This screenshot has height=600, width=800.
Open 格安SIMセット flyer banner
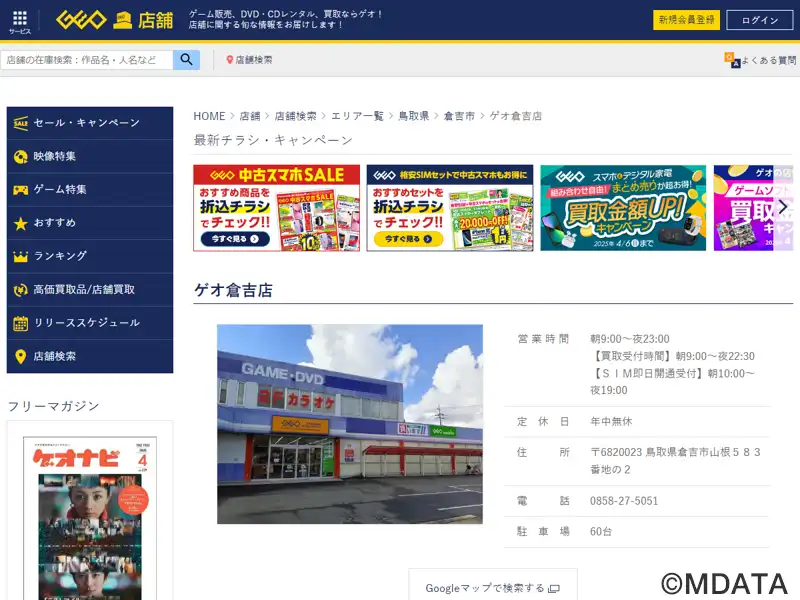coord(450,208)
